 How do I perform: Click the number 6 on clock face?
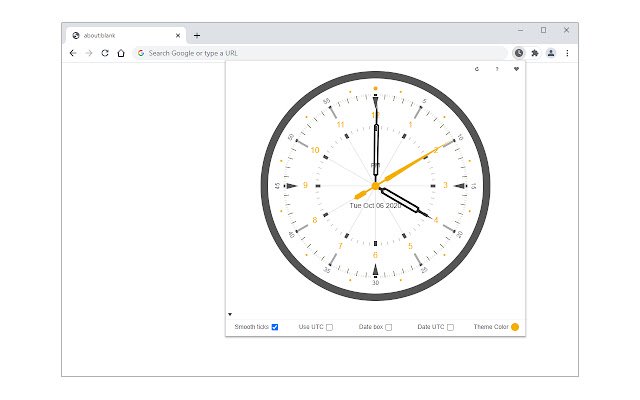(375, 255)
